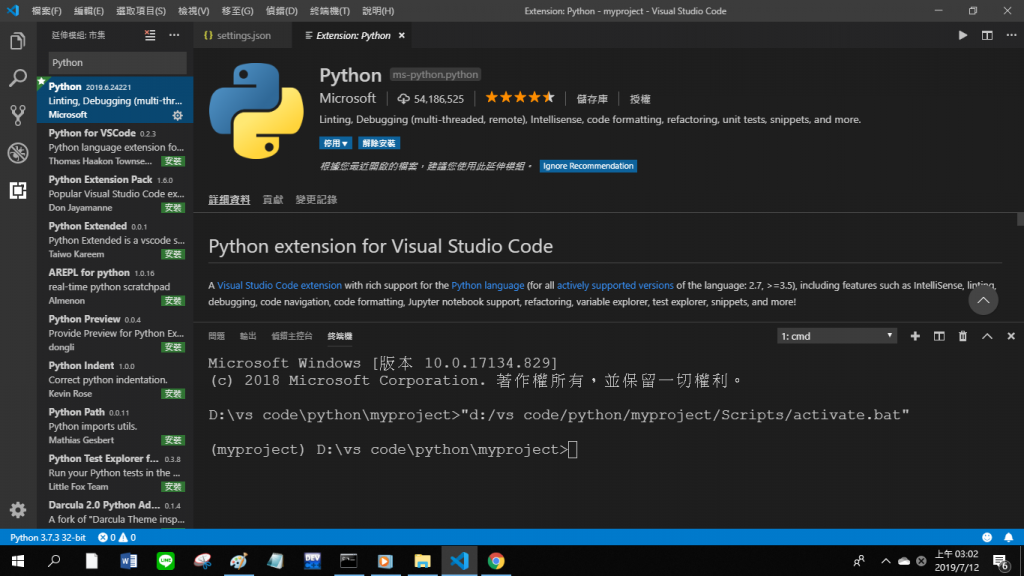Open terminal selector dropdown '1: cmd'
The height and width of the screenshot is (576, 1024).
(837, 336)
